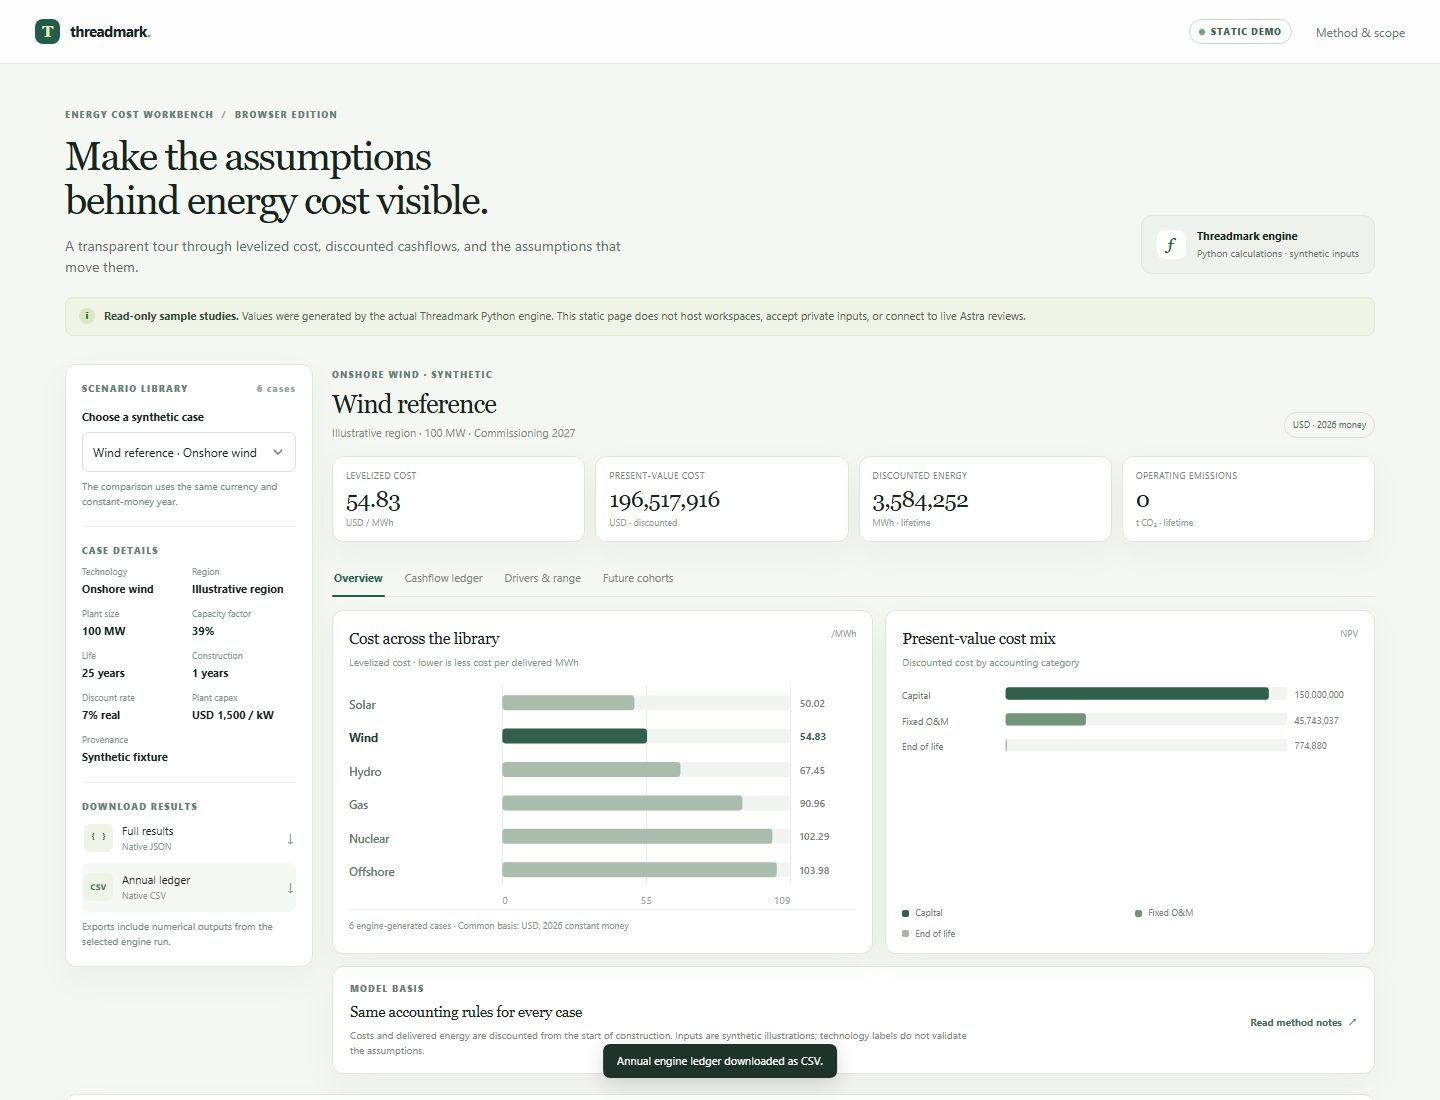
Task: Click the Fixed O&M legend color swatch
Action: (1139, 913)
